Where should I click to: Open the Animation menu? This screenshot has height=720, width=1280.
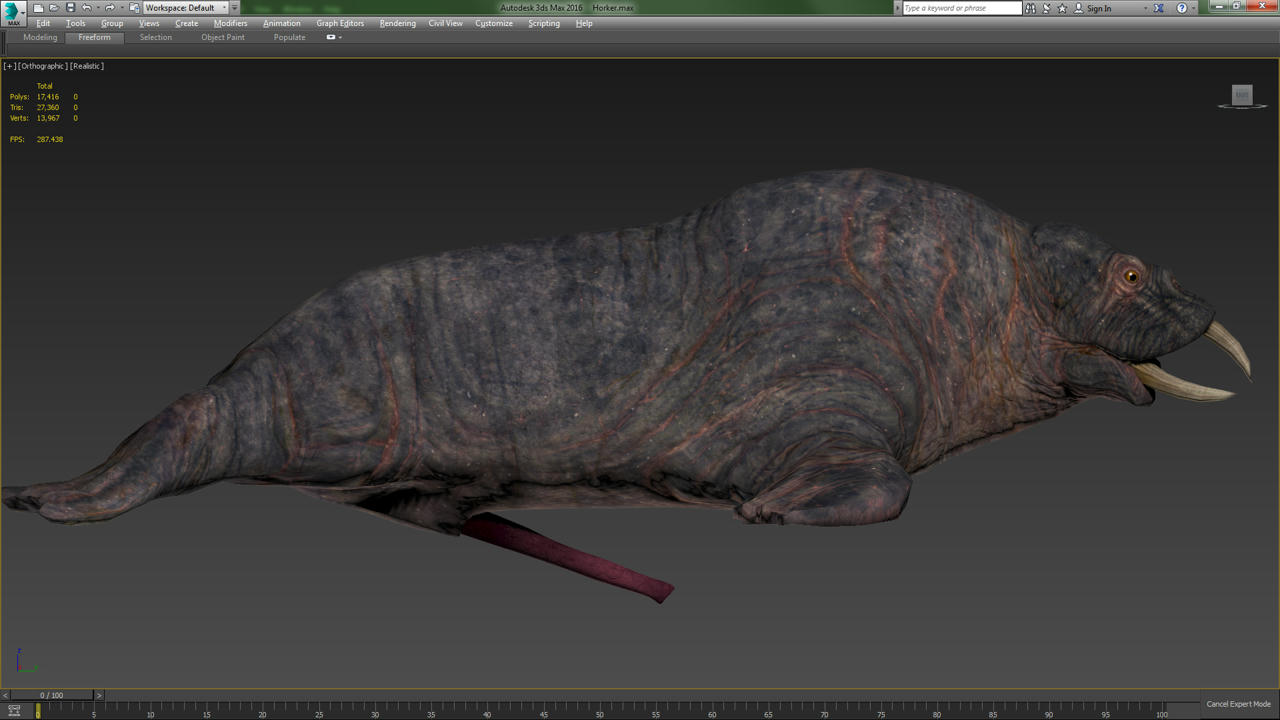282,23
